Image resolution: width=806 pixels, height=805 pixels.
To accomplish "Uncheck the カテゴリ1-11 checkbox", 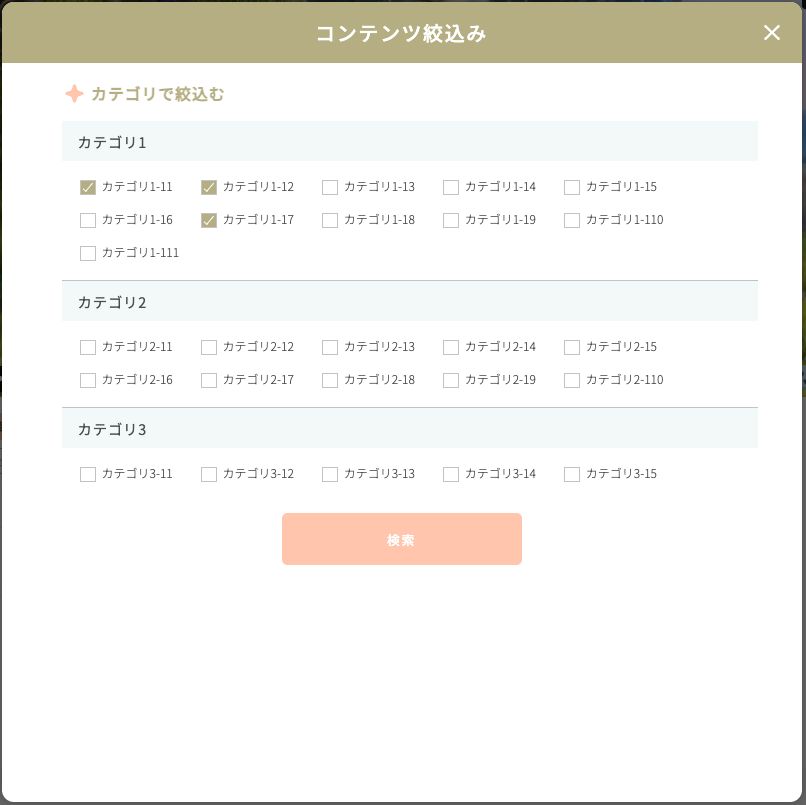I will [x=88, y=187].
